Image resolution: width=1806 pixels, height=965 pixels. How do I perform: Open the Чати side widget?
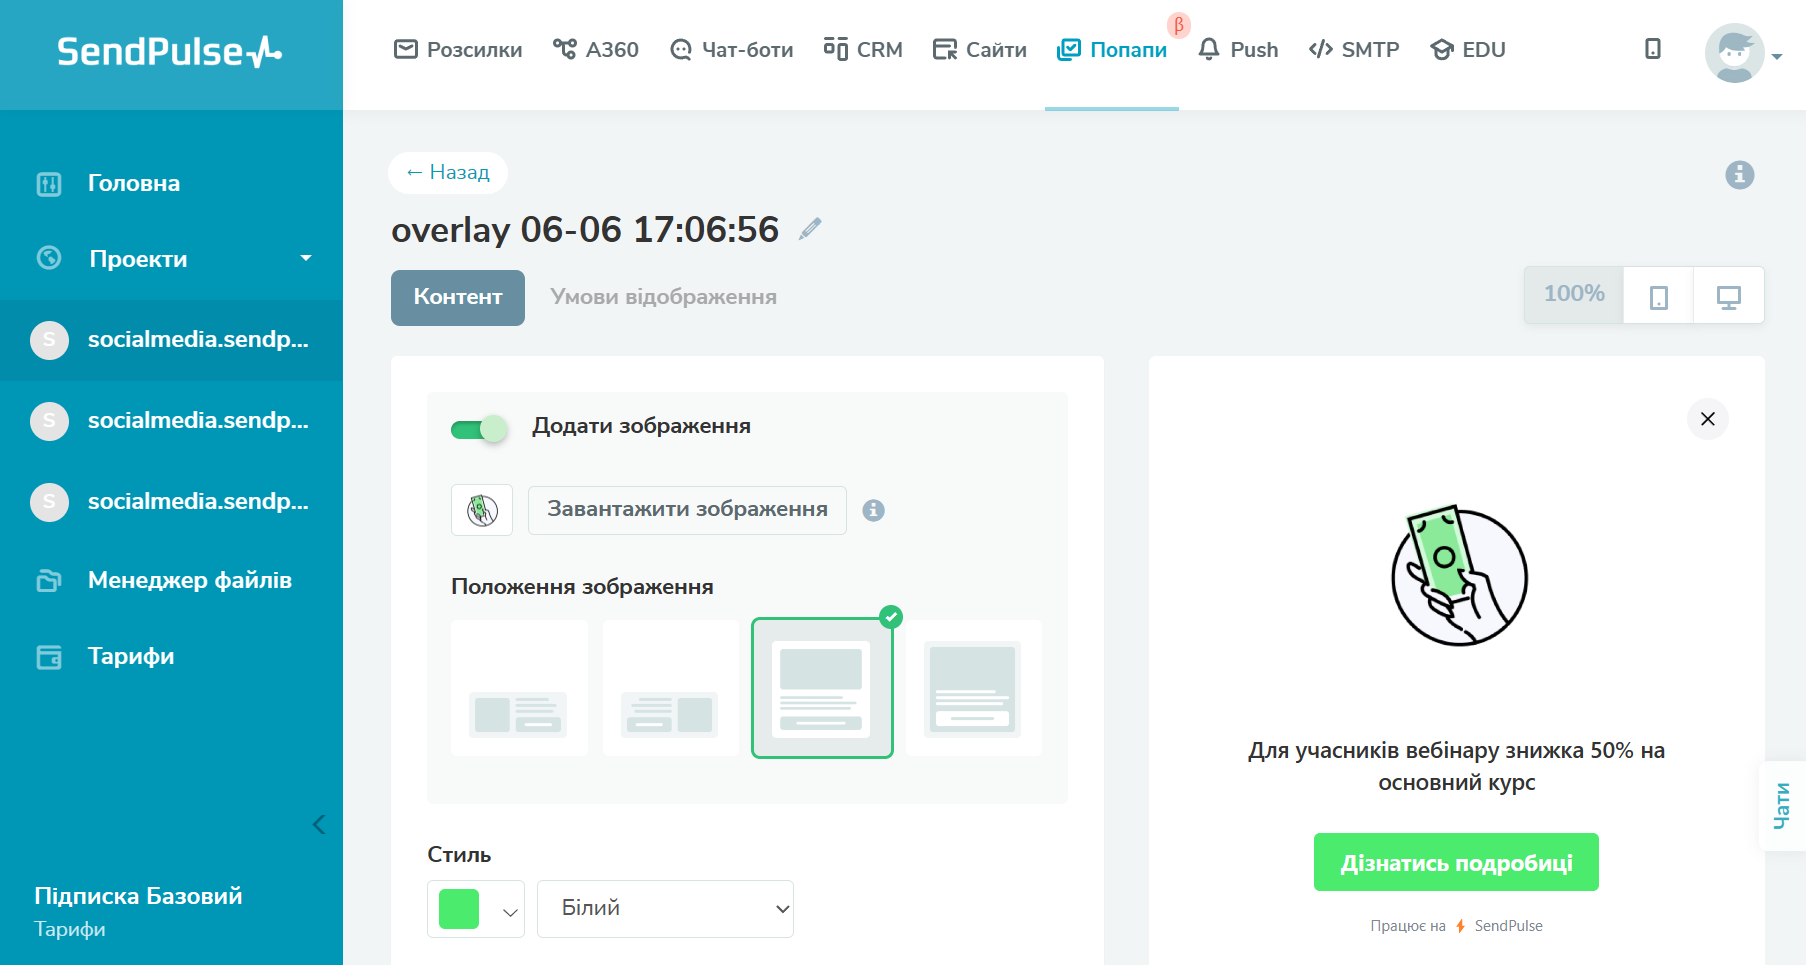(x=1782, y=806)
